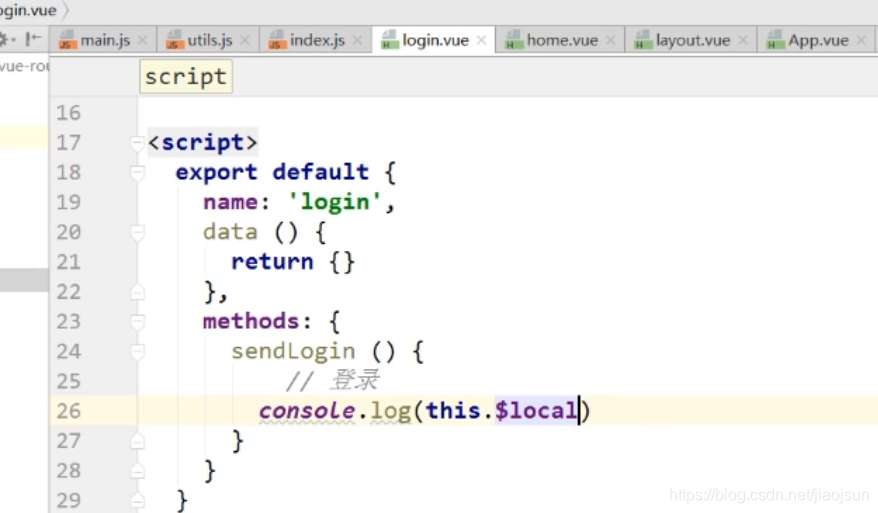The width and height of the screenshot is (878, 513).
Task: Switch to the index.js tab
Action: (x=317, y=40)
